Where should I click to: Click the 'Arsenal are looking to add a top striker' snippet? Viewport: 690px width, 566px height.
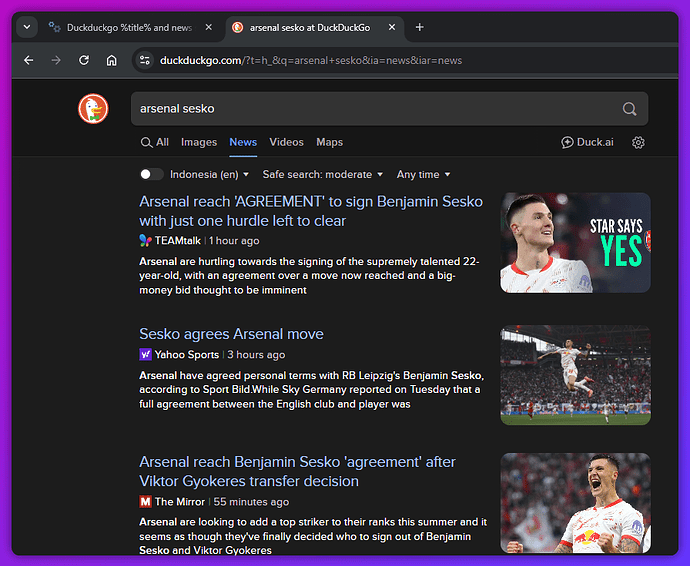tap(313, 536)
